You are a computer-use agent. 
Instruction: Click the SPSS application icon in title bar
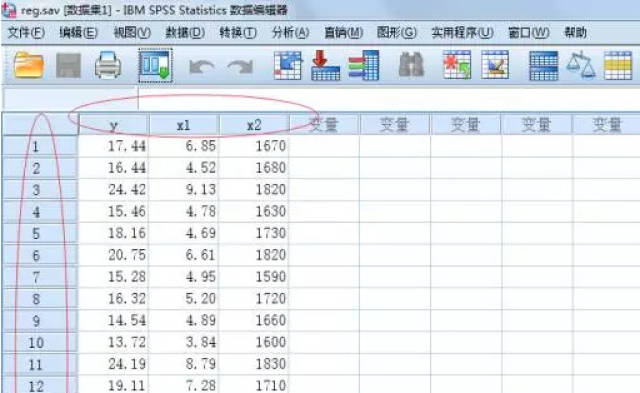[9, 10]
